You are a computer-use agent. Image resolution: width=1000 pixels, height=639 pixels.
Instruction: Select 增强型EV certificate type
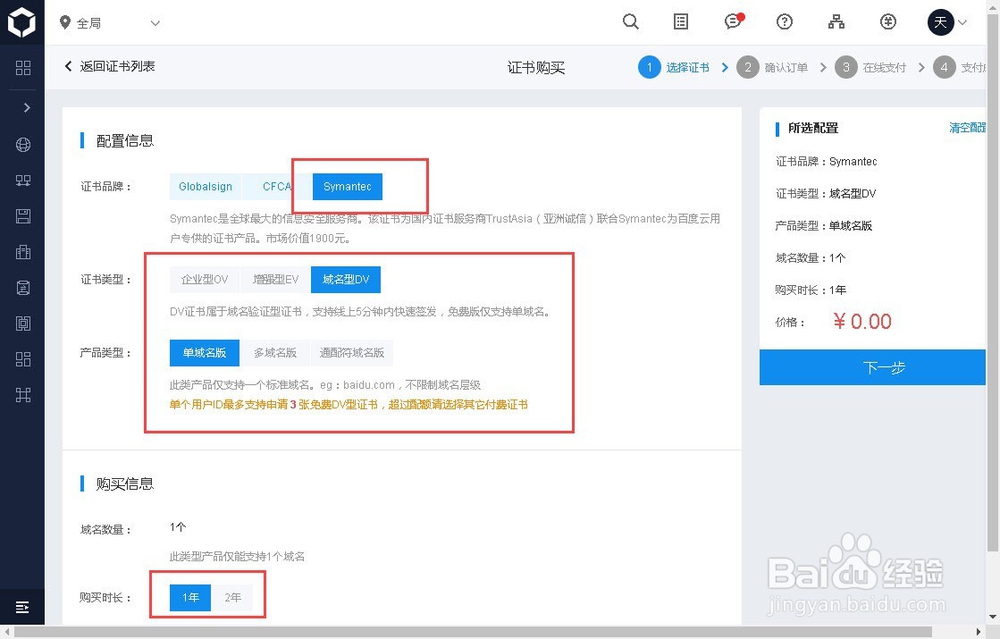pos(276,279)
